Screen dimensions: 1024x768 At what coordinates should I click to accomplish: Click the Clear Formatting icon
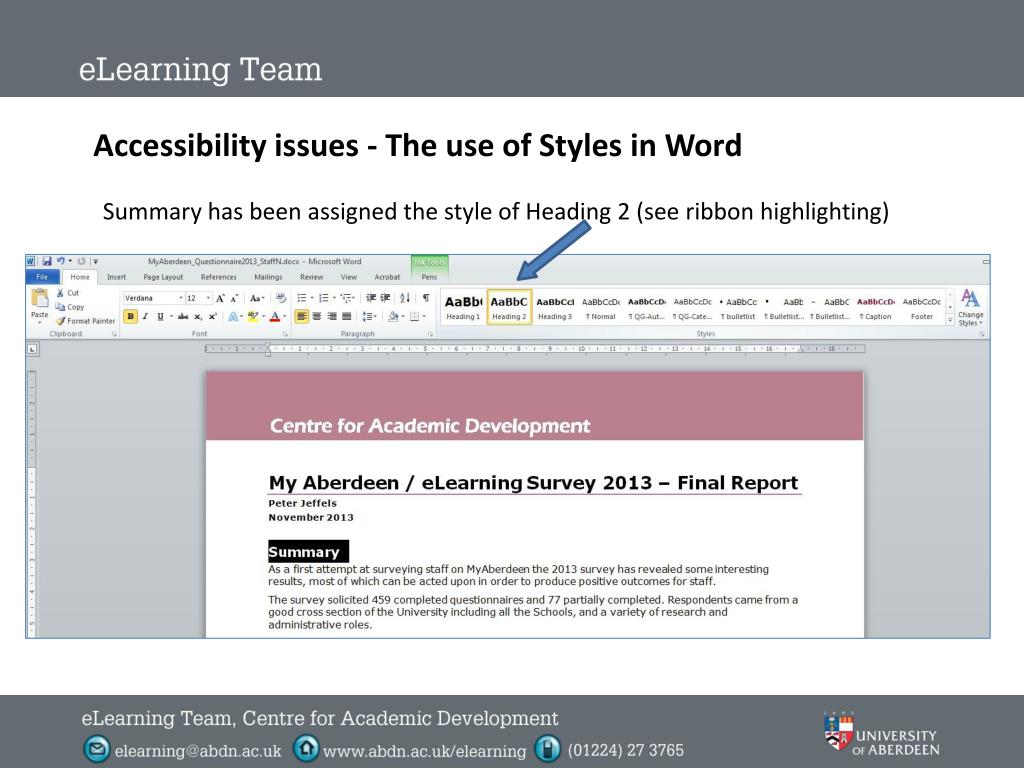pyautogui.click(x=281, y=298)
